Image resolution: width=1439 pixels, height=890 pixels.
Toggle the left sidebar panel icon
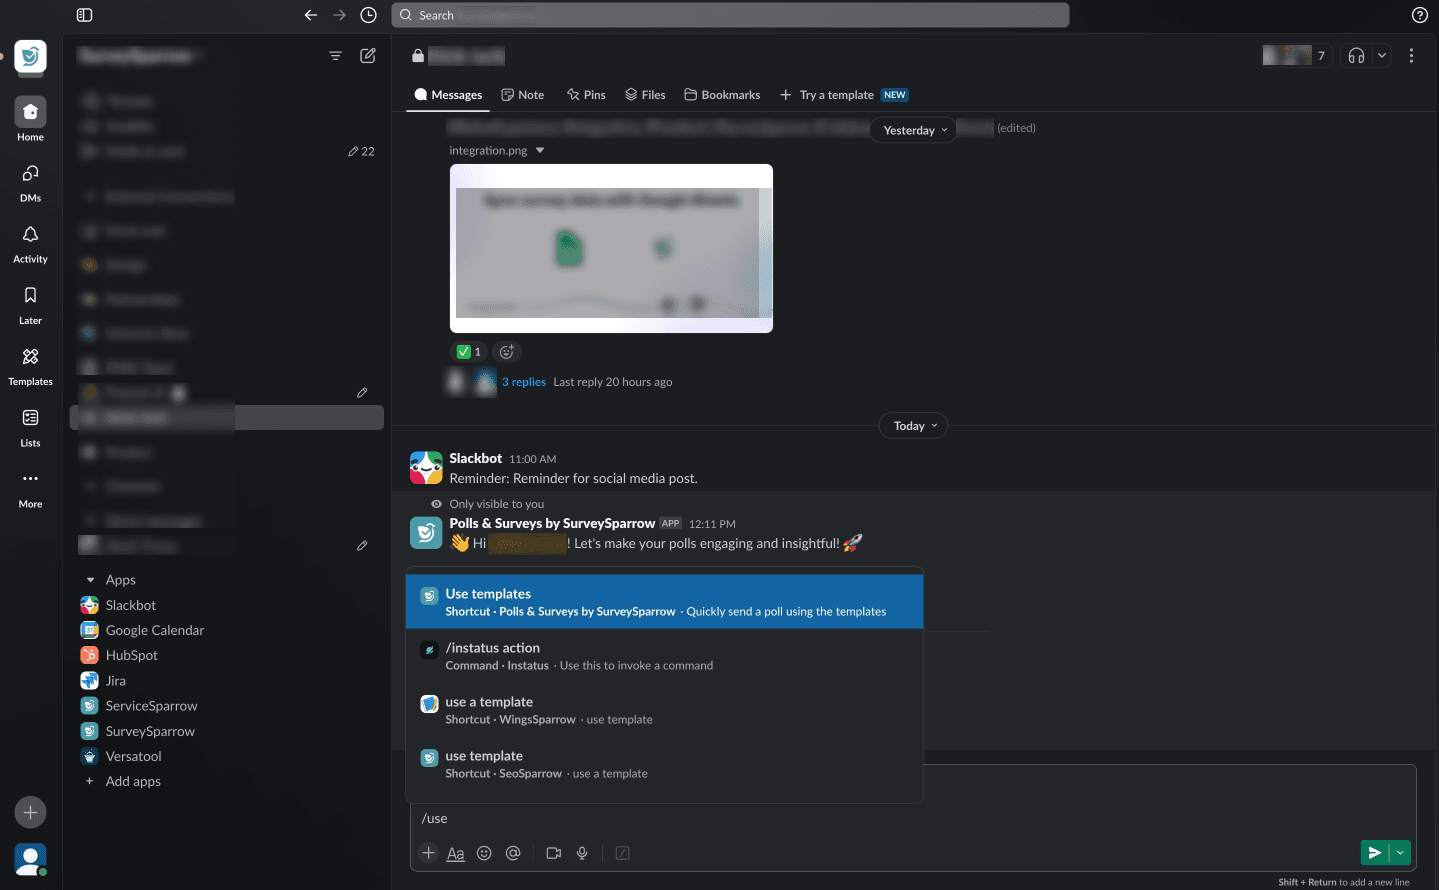(x=85, y=15)
